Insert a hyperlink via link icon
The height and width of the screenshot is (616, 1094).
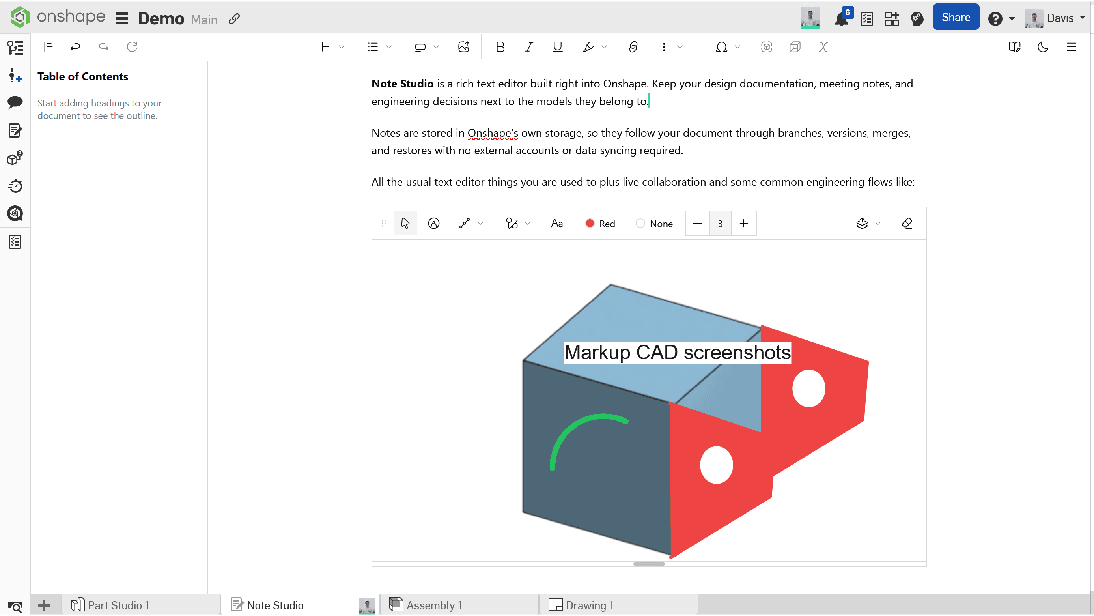(633, 47)
